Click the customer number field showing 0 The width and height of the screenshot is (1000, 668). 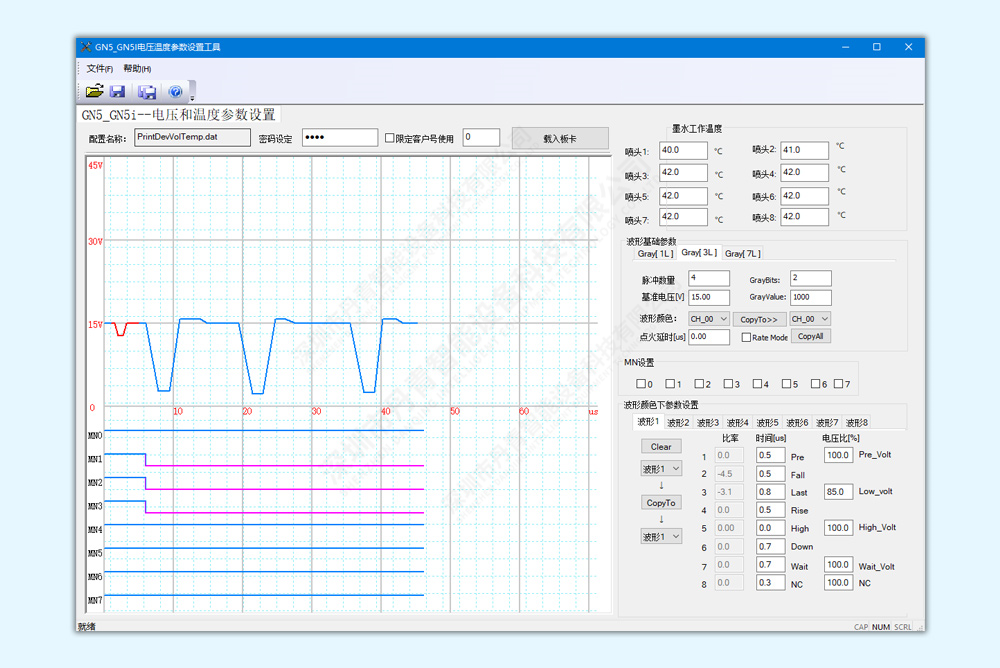[481, 137]
